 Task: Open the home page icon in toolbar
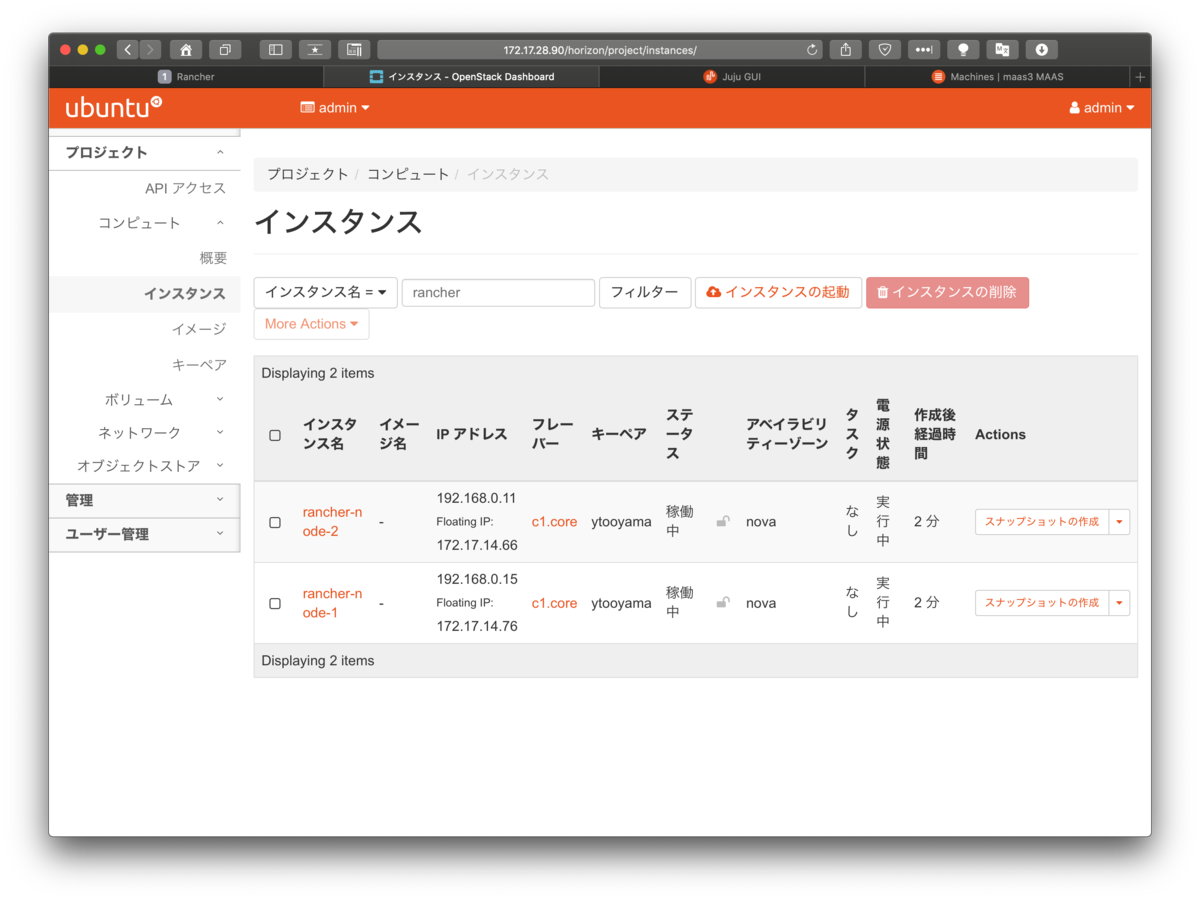pyautogui.click(x=186, y=49)
